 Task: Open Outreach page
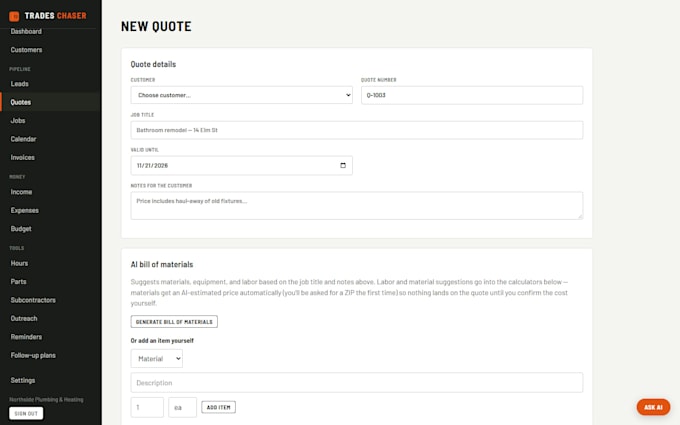[24, 318]
